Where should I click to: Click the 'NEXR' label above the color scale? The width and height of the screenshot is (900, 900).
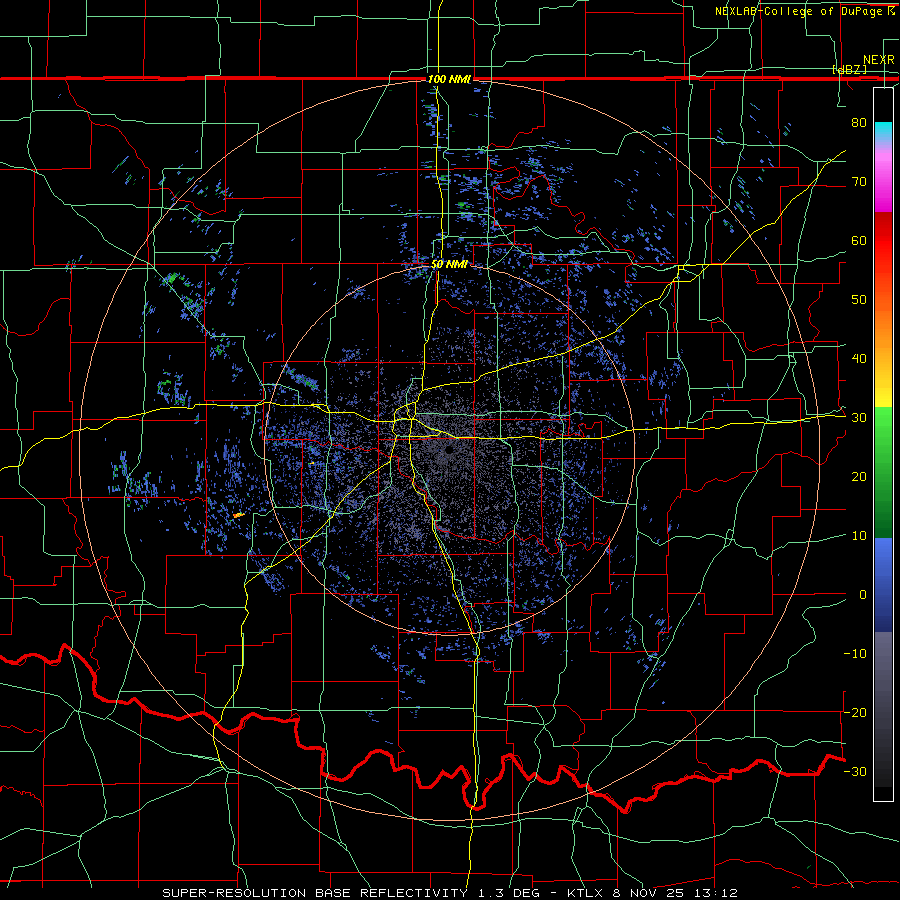(x=878, y=60)
